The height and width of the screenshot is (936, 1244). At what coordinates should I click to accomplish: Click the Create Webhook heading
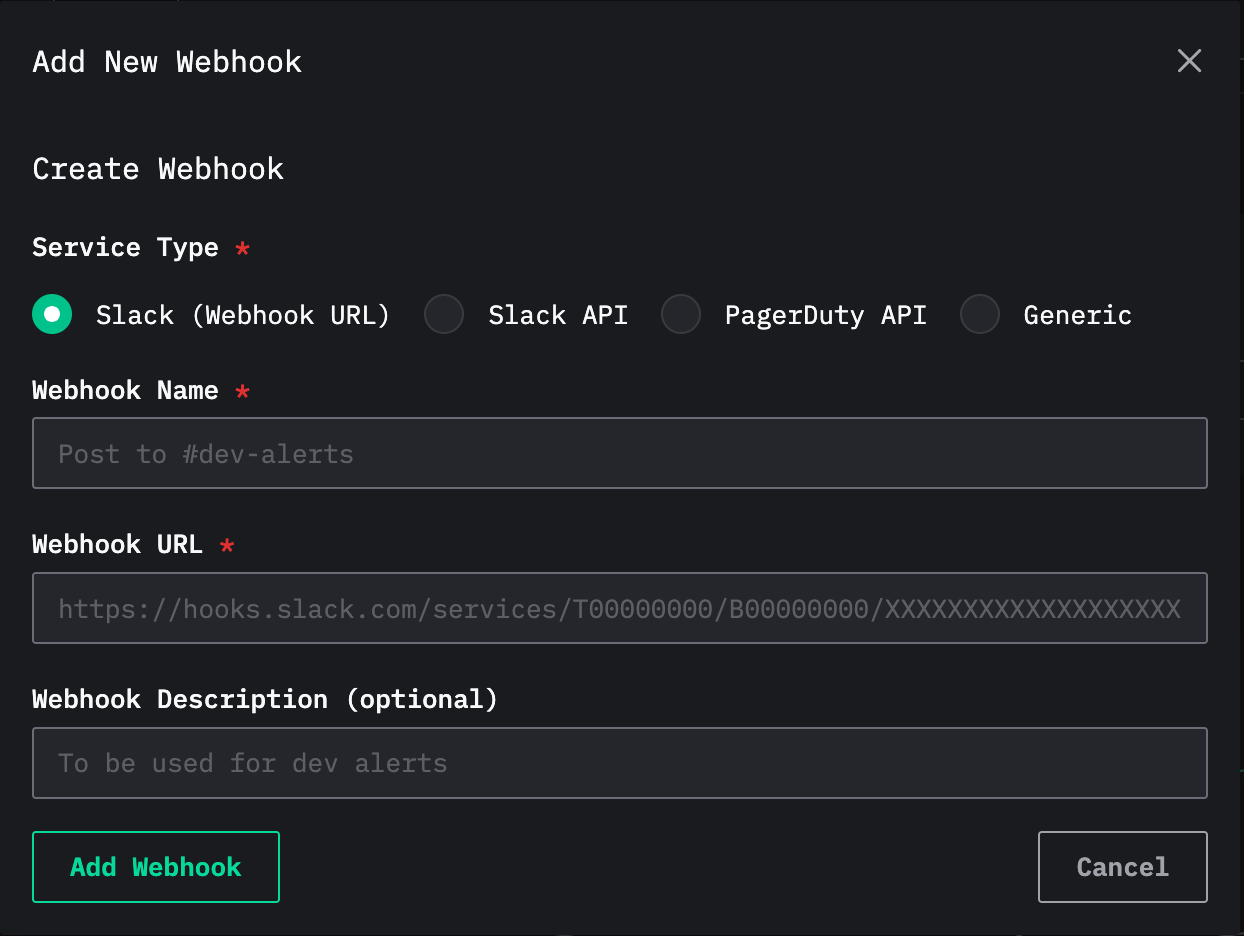(158, 169)
